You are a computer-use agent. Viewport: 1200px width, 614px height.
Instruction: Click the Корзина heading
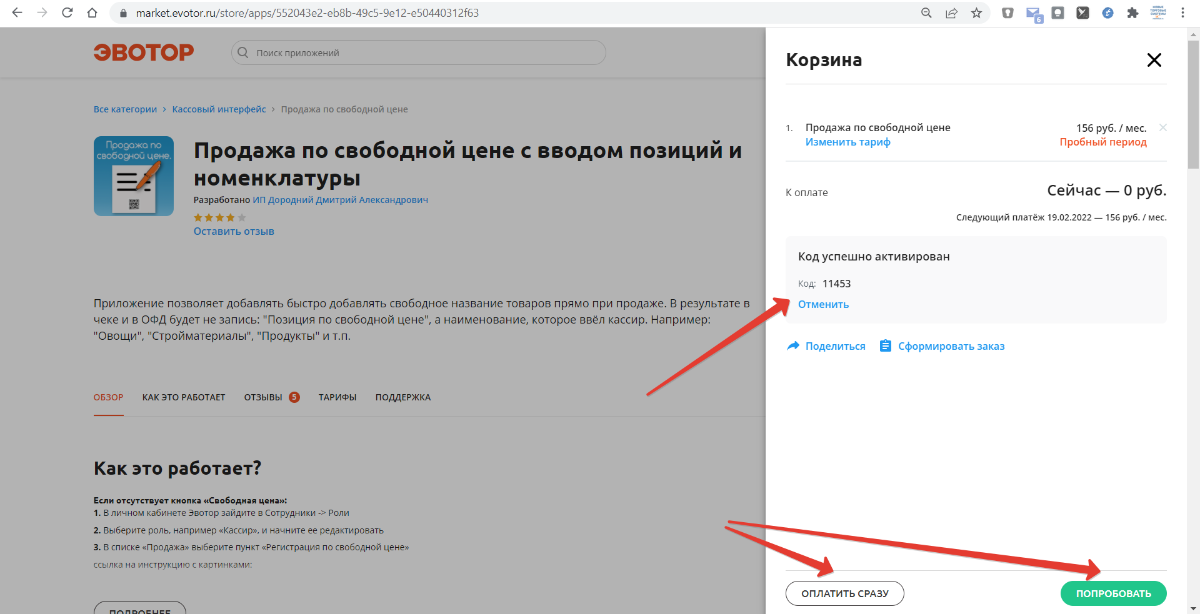point(824,60)
